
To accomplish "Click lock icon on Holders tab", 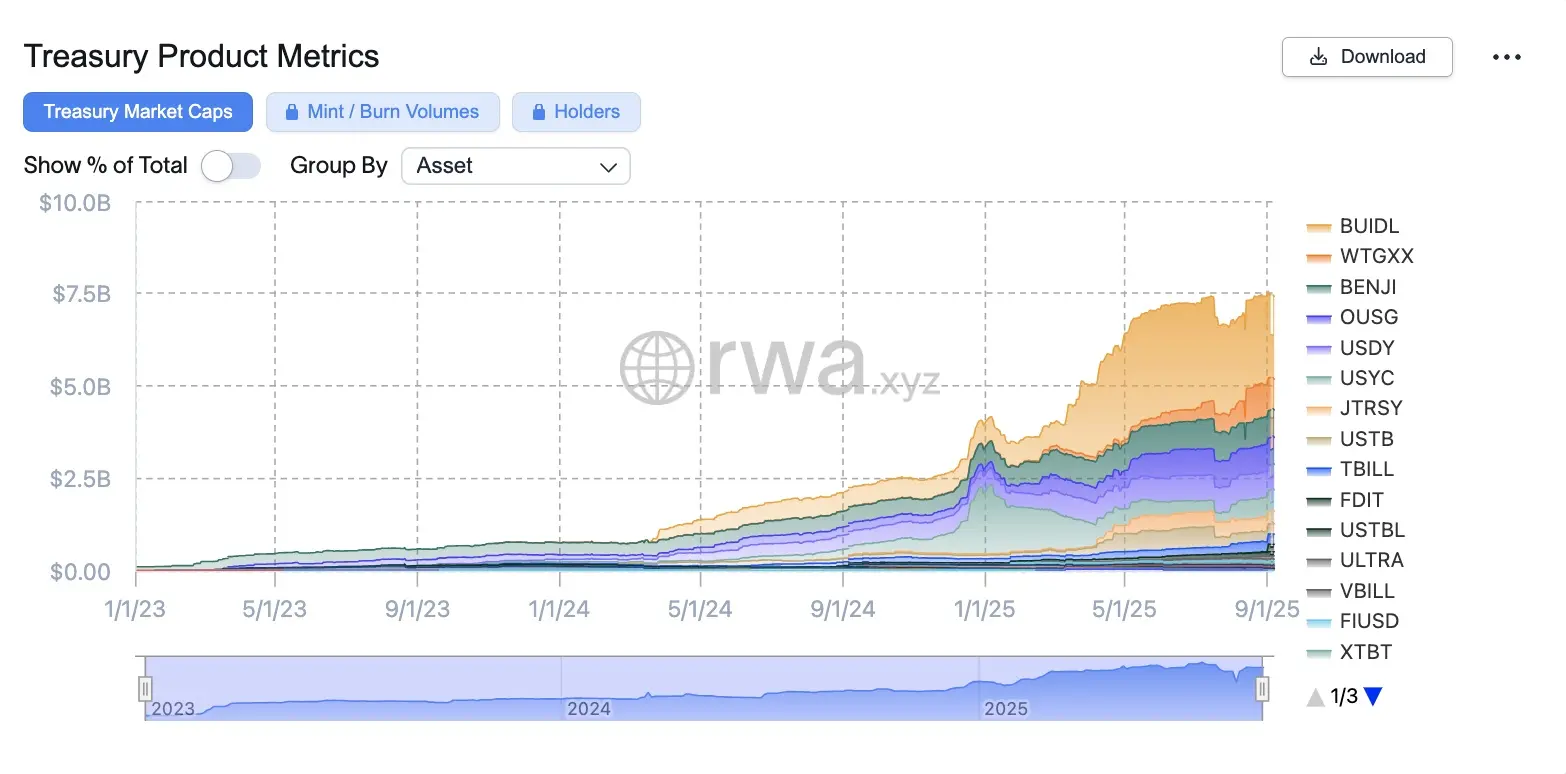I will (538, 112).
